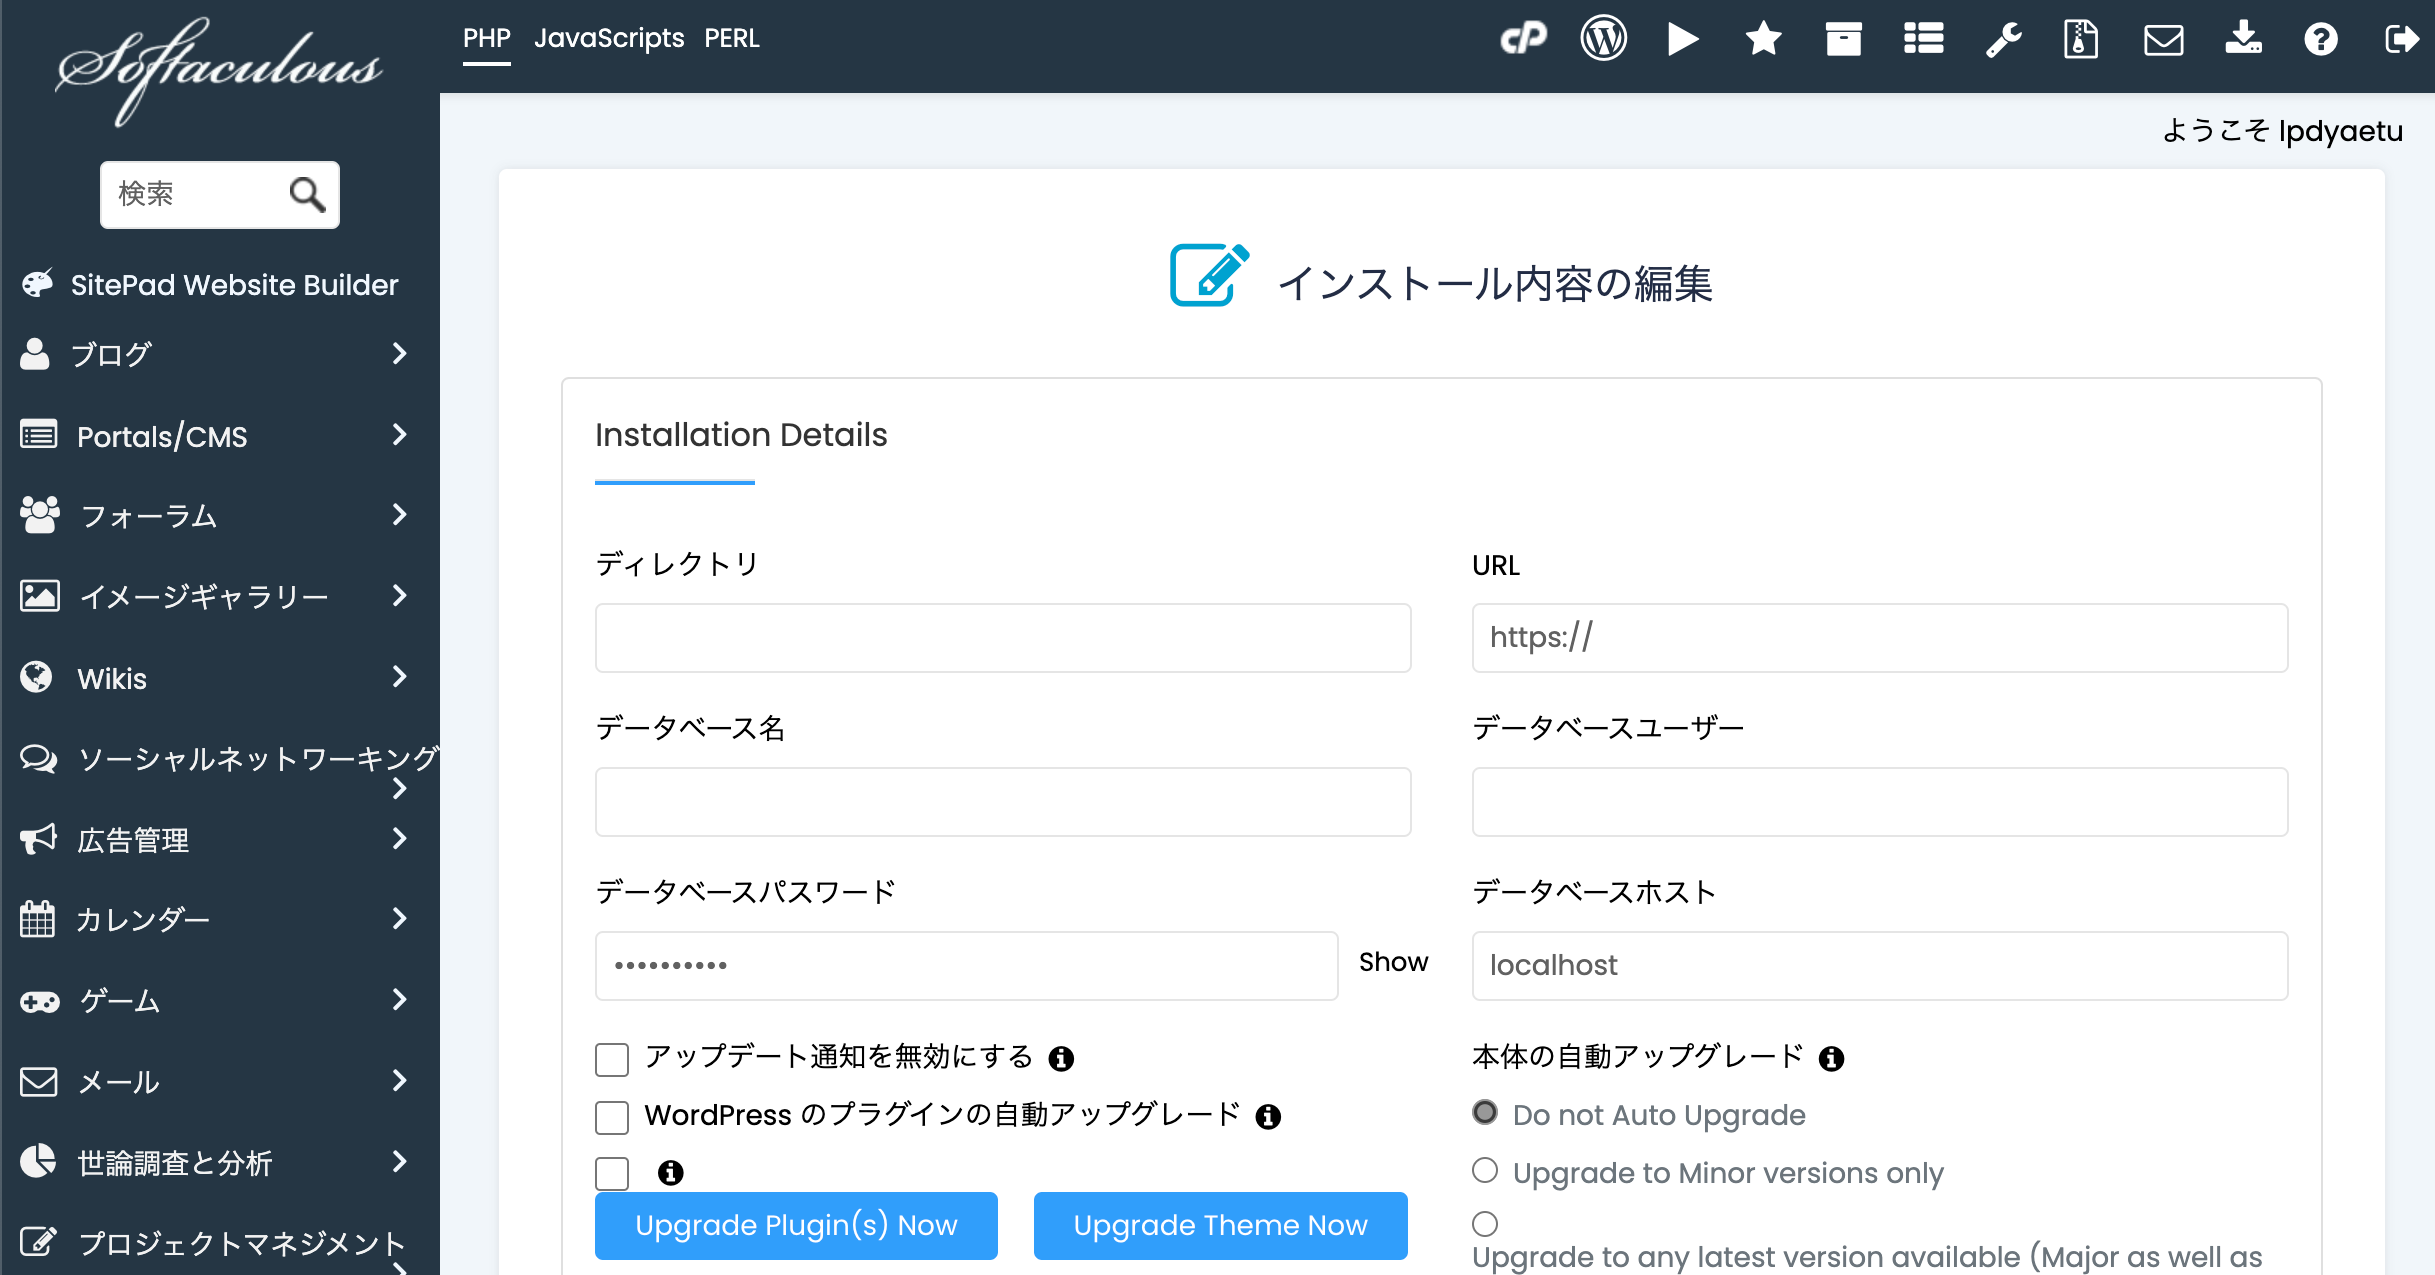
Task: Open the help question mark icon
Action: (2321, 39)
